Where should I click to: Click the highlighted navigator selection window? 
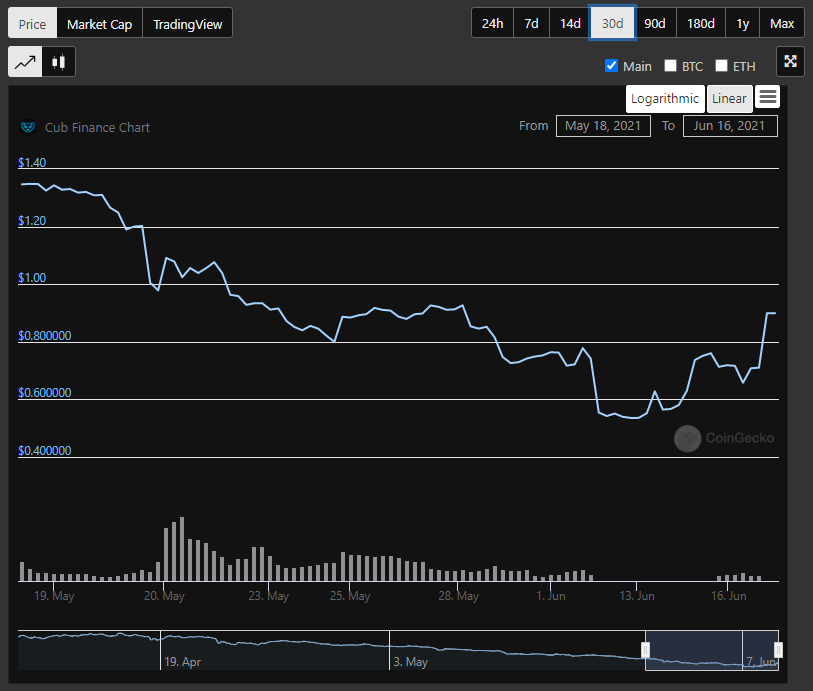coord(712,650)
